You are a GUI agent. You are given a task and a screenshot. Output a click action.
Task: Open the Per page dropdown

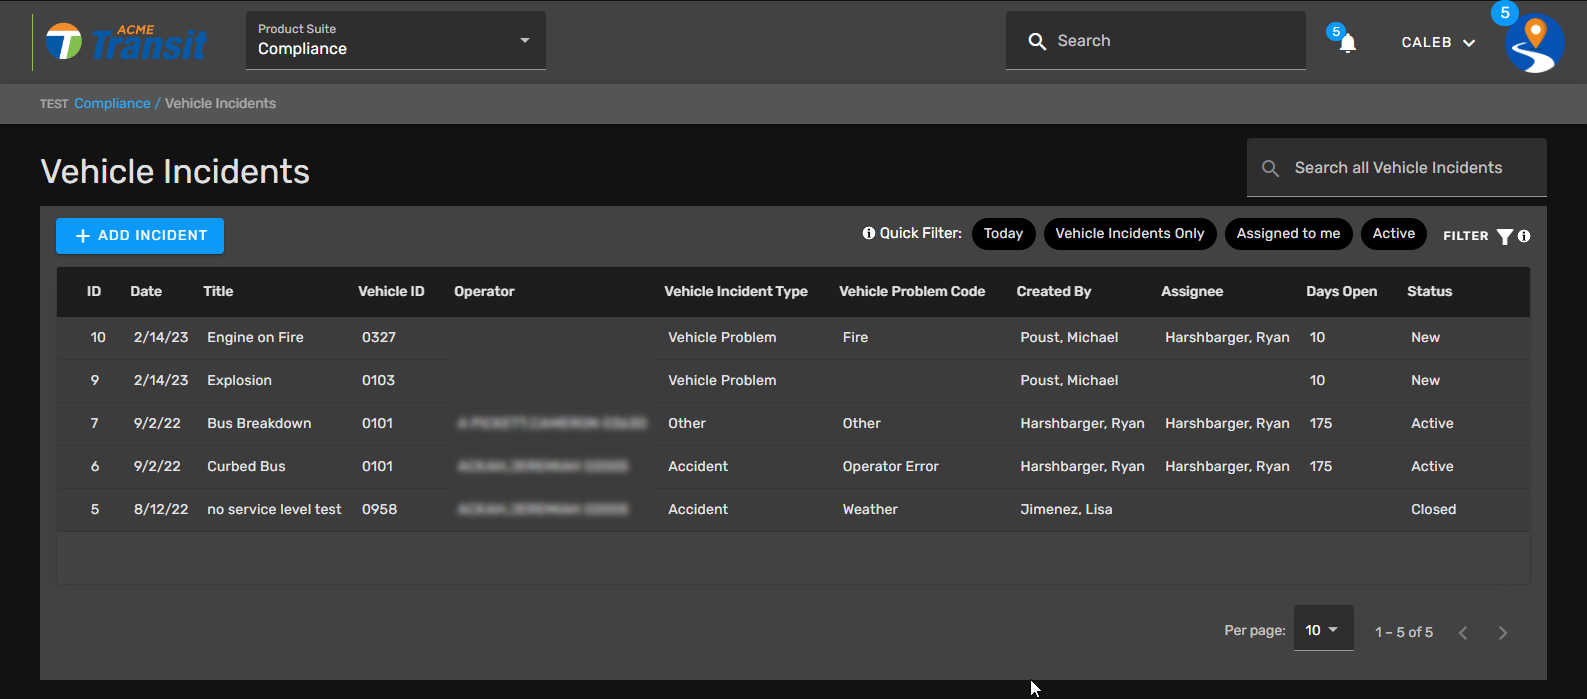[x=1322, y=630]
